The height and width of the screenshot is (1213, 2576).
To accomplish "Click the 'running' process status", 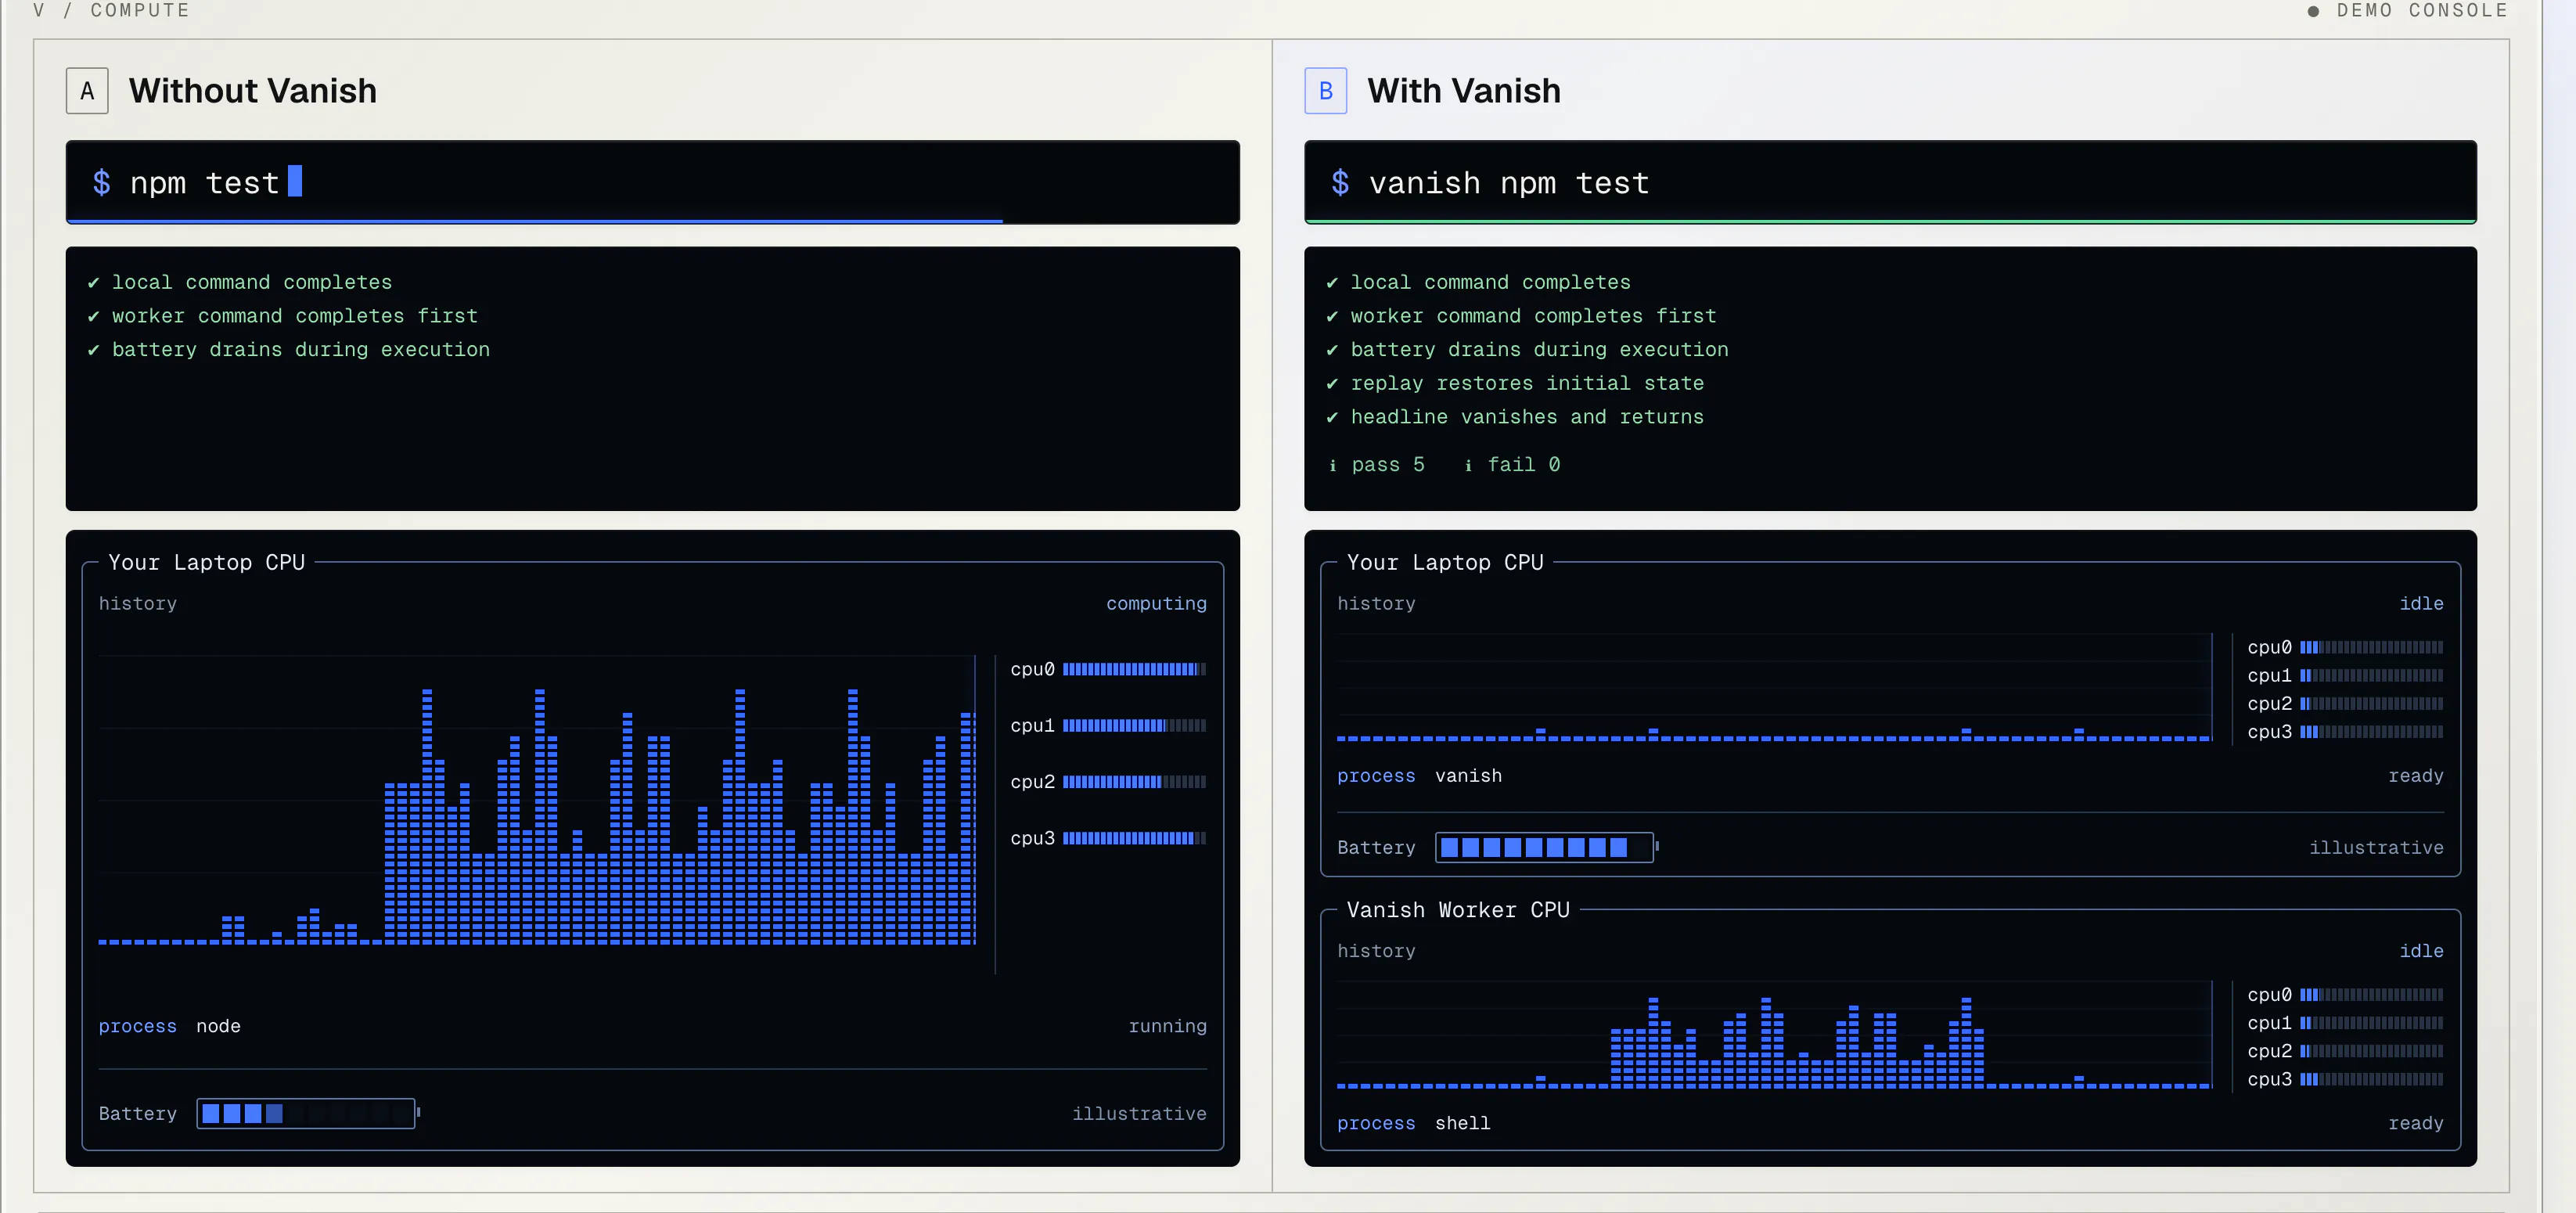I will pos(1167,1026).
